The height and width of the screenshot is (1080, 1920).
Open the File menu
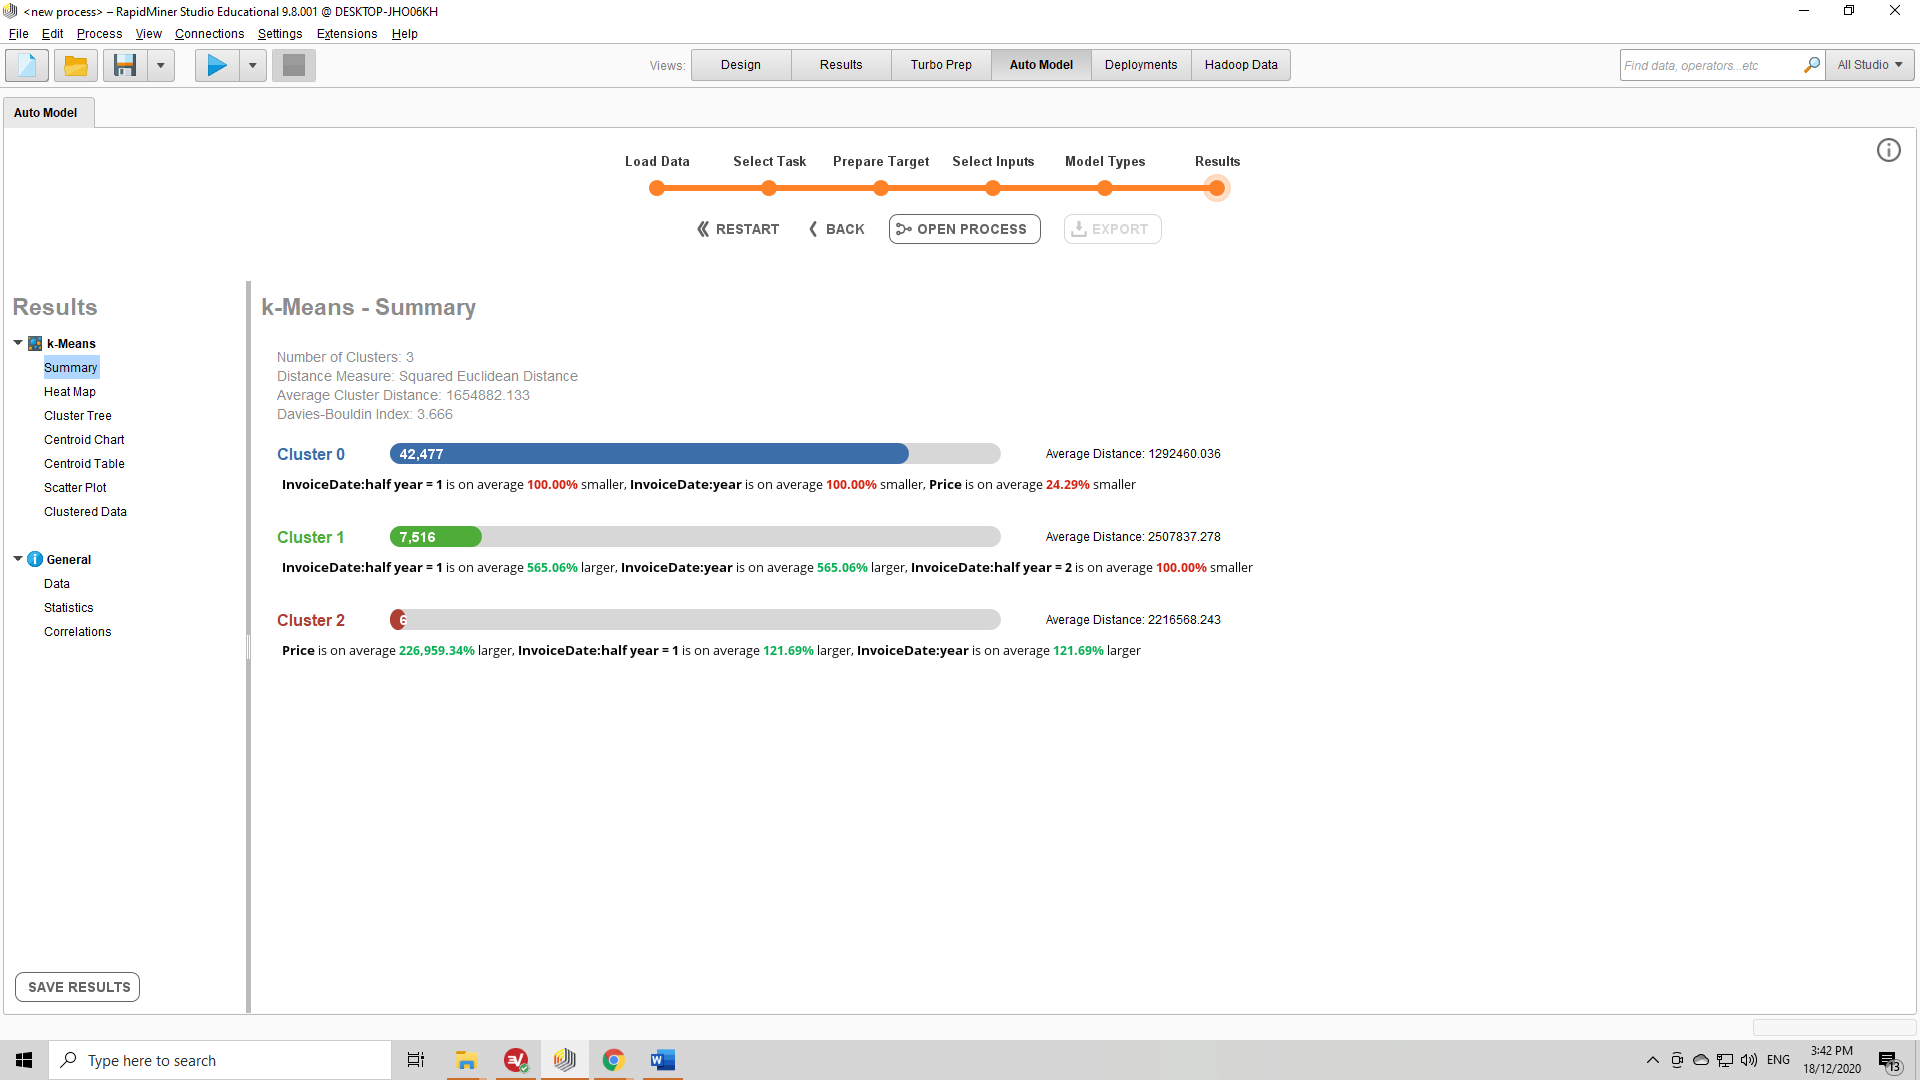click(x=18, y=34)
